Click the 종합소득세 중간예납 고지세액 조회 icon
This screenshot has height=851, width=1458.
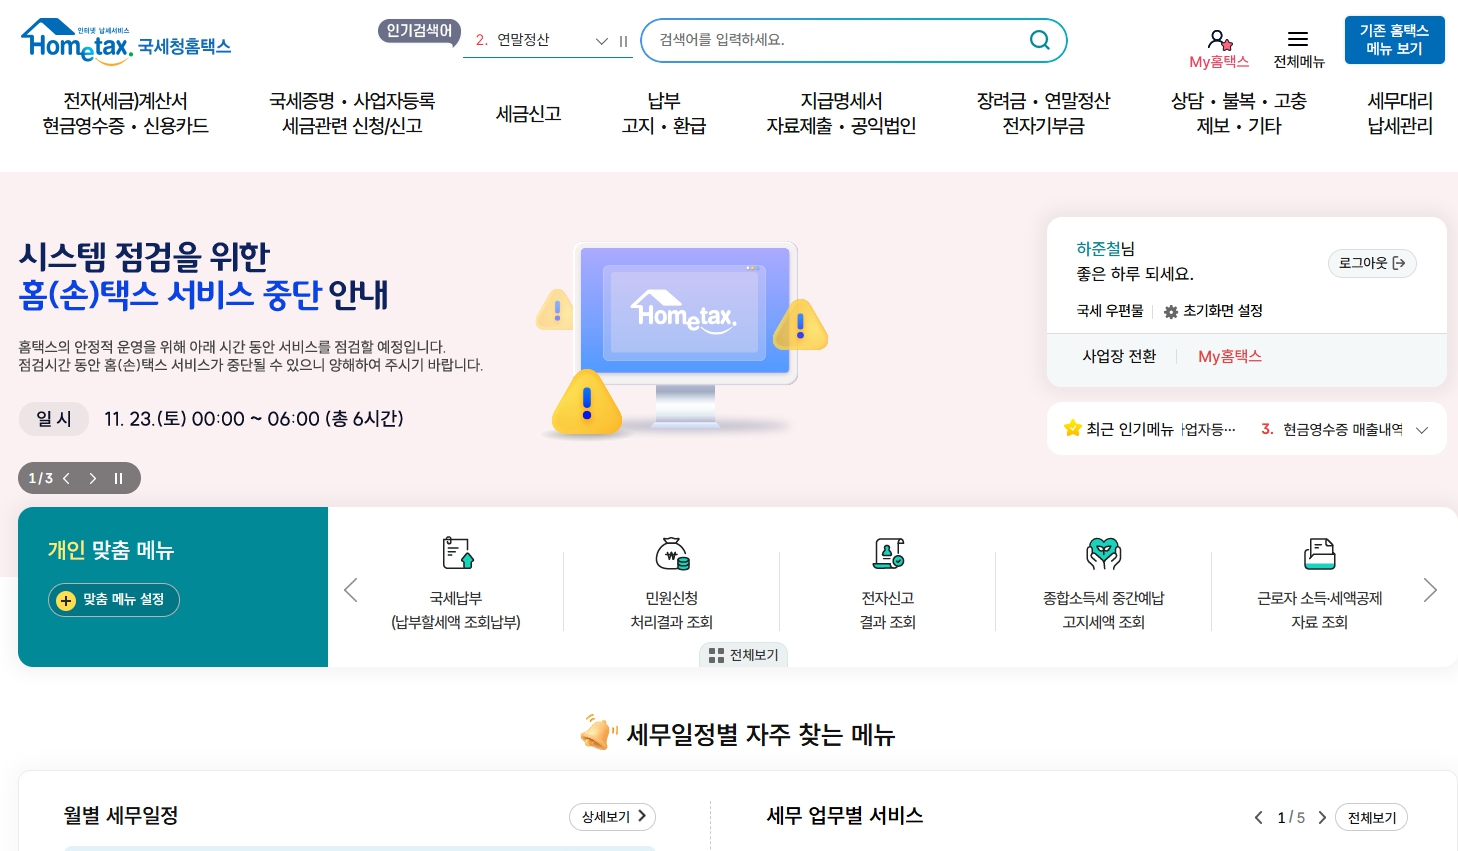[1103, 585]
